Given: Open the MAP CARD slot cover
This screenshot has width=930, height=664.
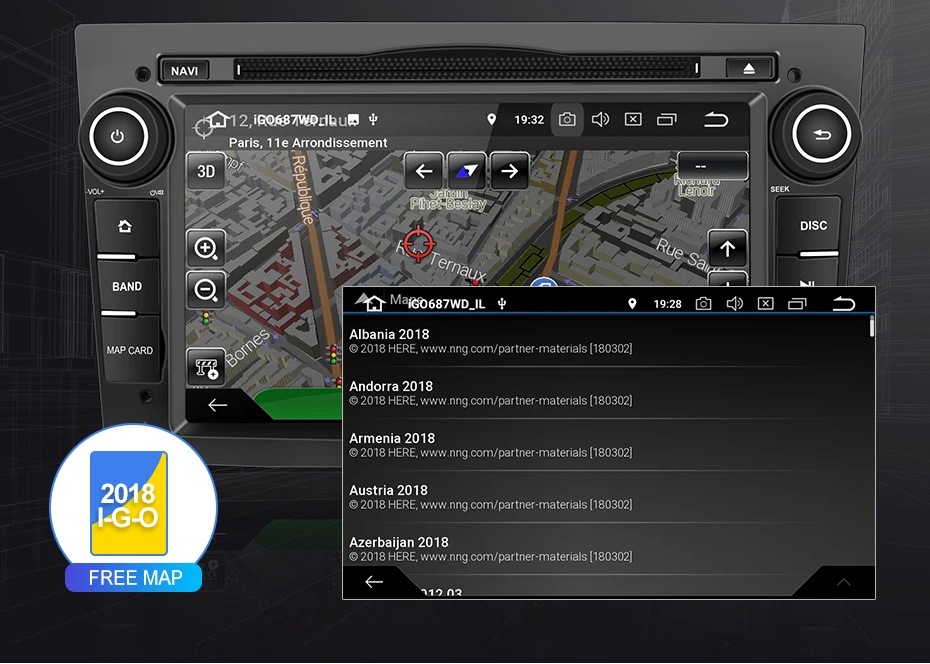Looking at the screenshot, I should point(130,350).
